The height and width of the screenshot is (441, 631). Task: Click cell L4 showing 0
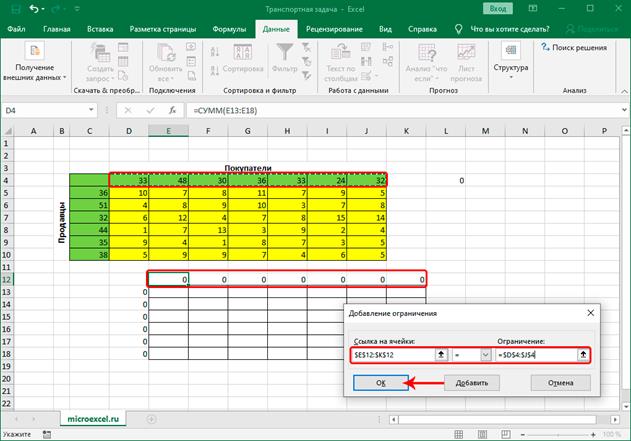pos(445,180)
